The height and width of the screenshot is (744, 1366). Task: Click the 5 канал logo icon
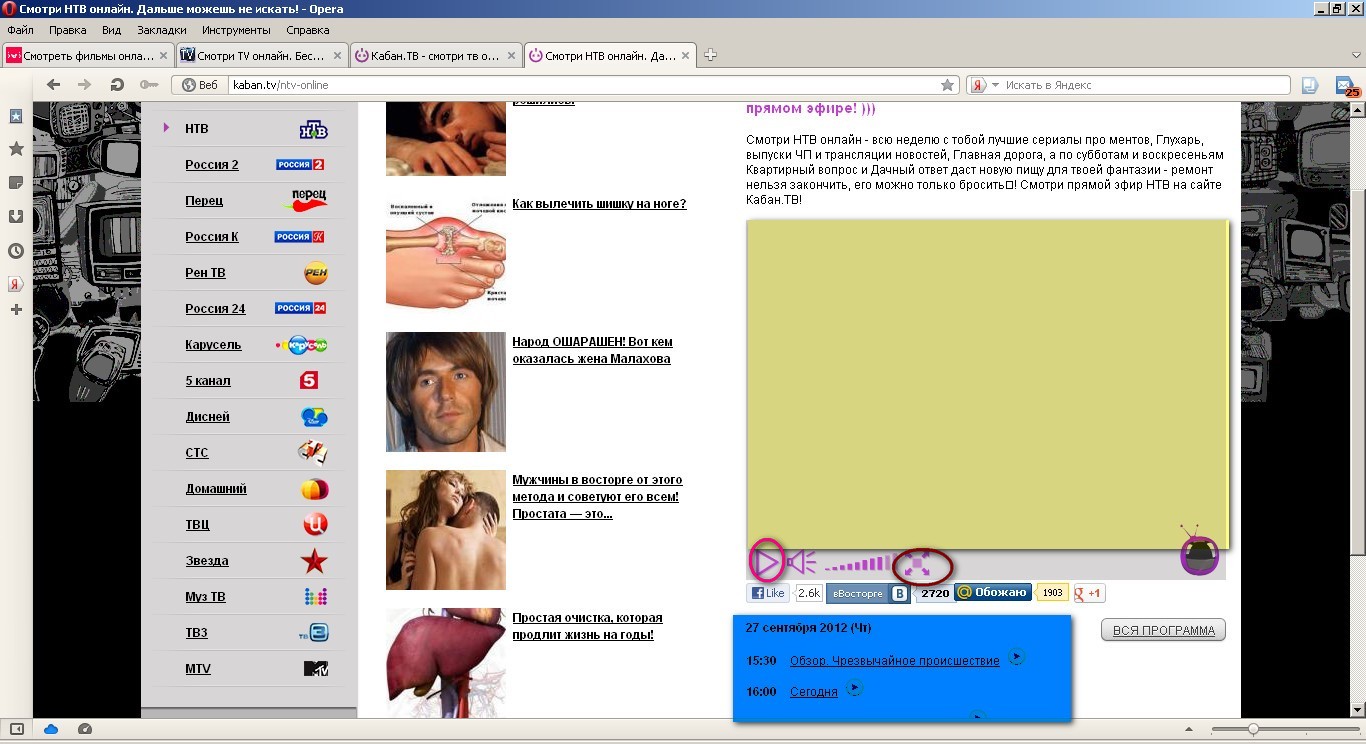(x=309, y=381)
